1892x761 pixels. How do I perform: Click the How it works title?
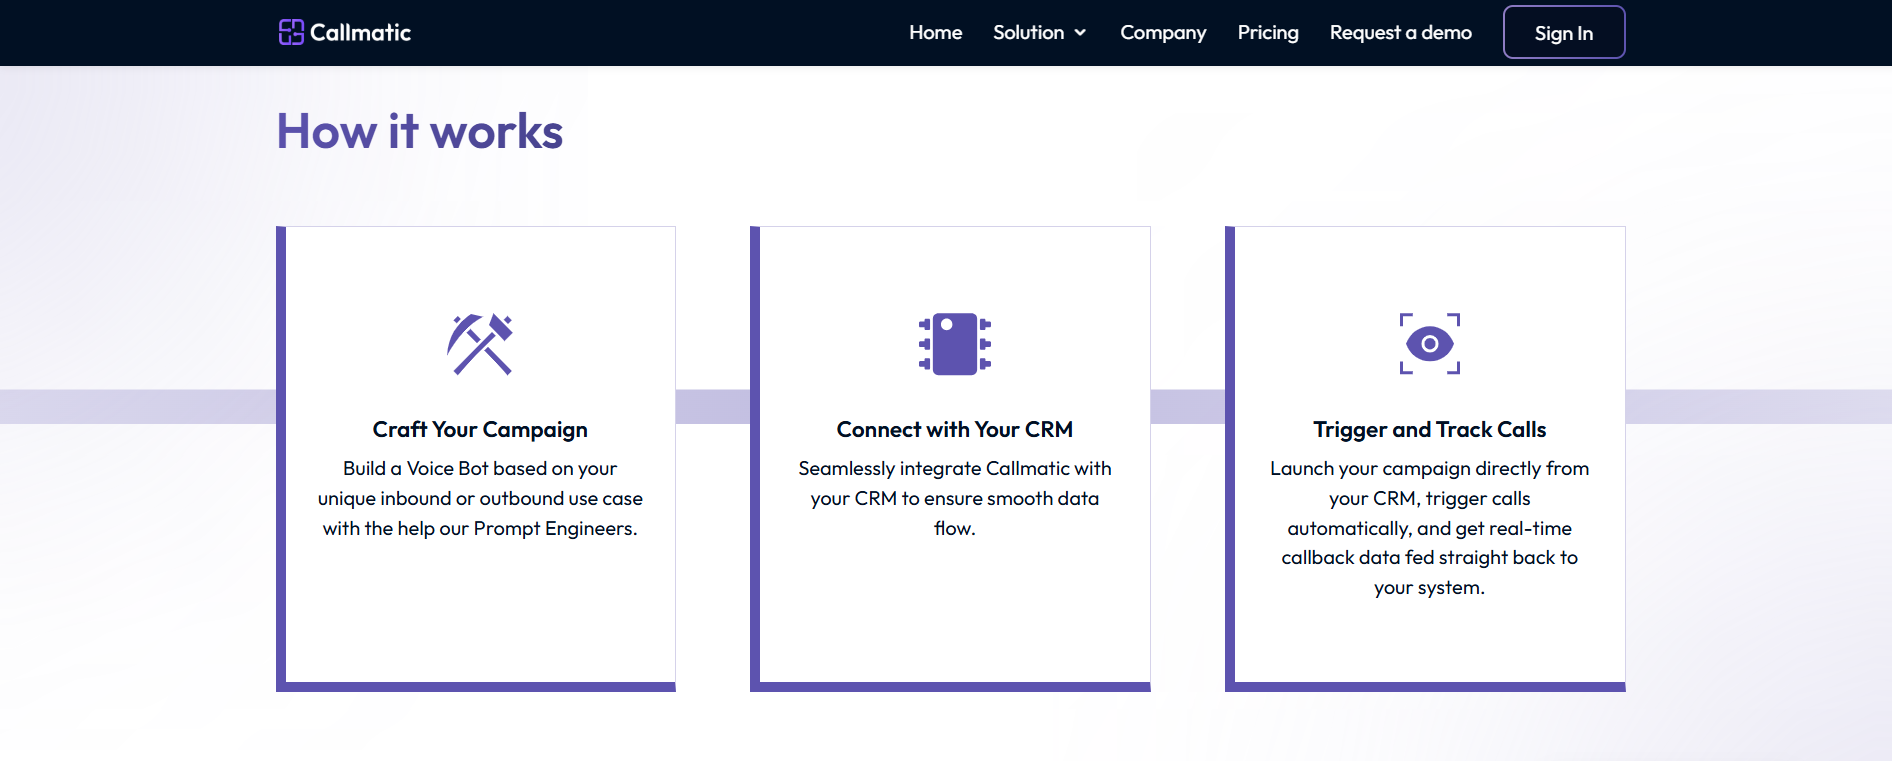[x=419, y=132]
